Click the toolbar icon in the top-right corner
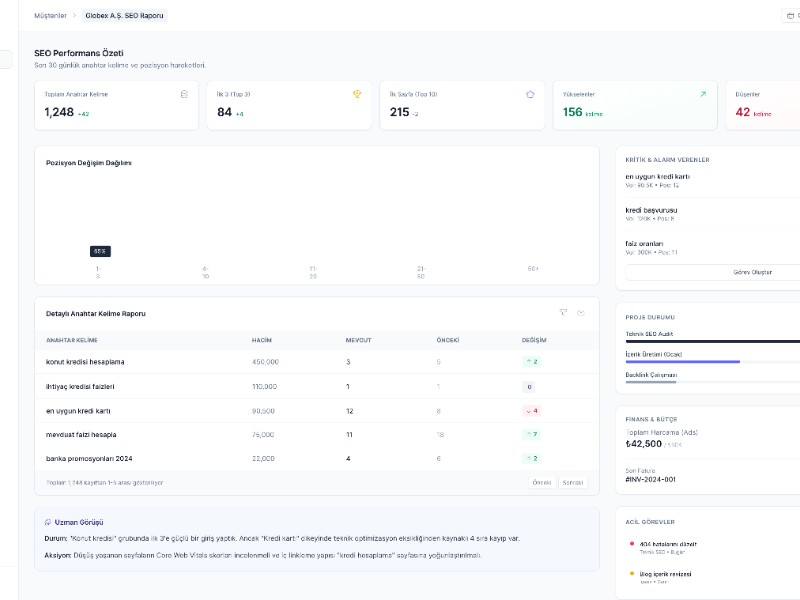This screenshot has width=800, height=600. 788,14
